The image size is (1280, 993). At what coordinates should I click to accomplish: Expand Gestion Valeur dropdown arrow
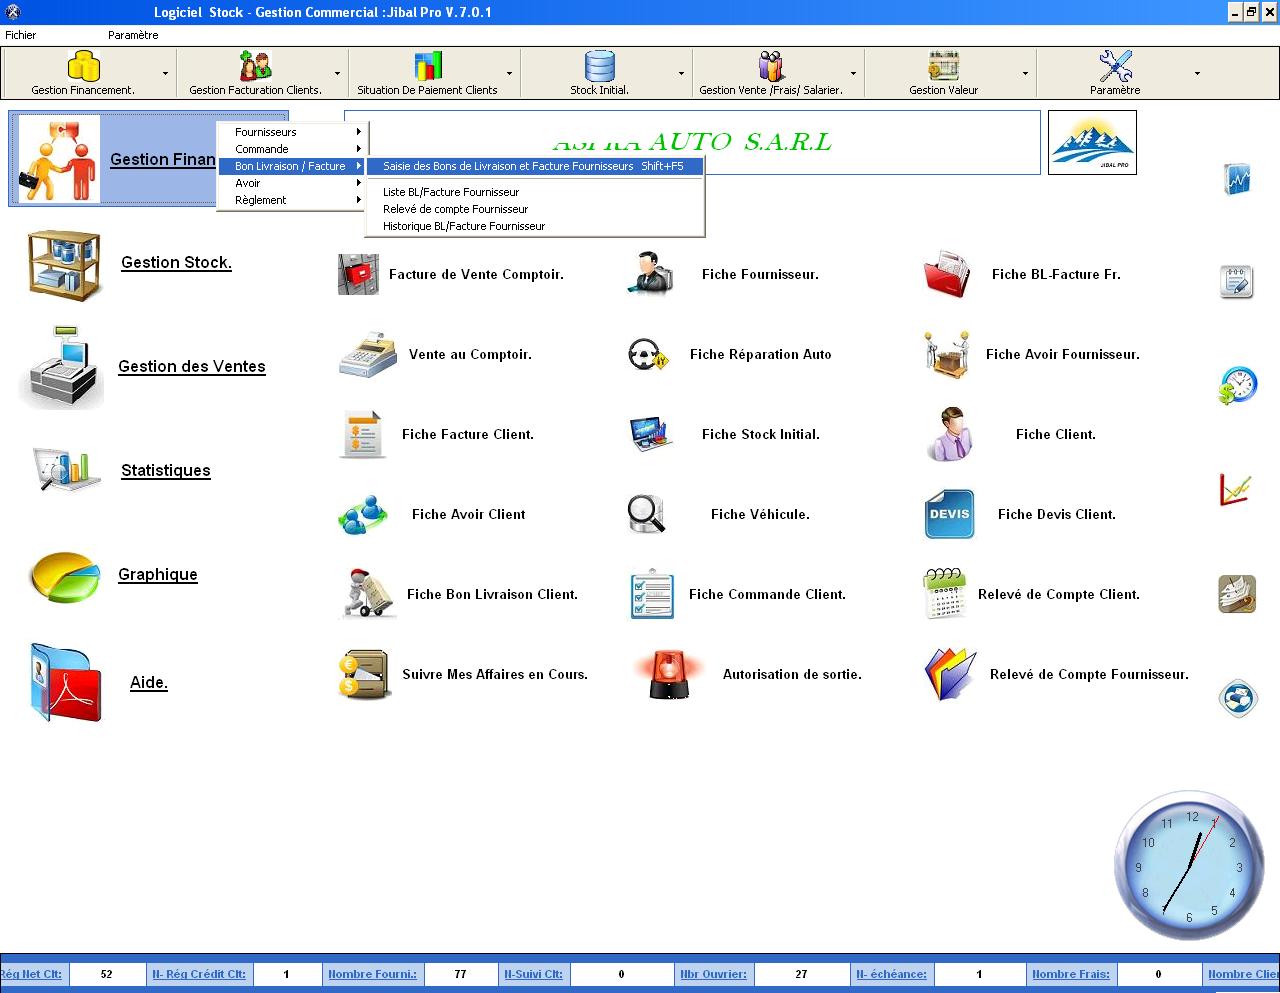coord(1025,73)
